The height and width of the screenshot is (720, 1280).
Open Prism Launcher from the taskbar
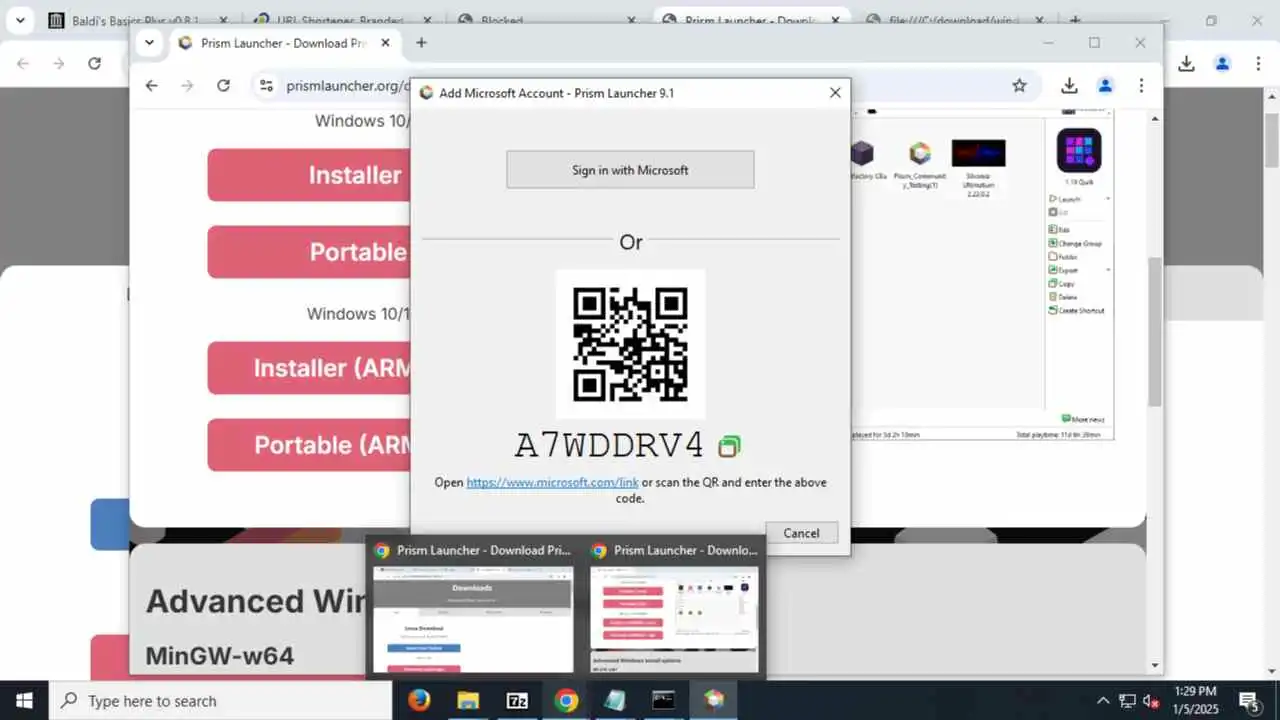[713, 700]
